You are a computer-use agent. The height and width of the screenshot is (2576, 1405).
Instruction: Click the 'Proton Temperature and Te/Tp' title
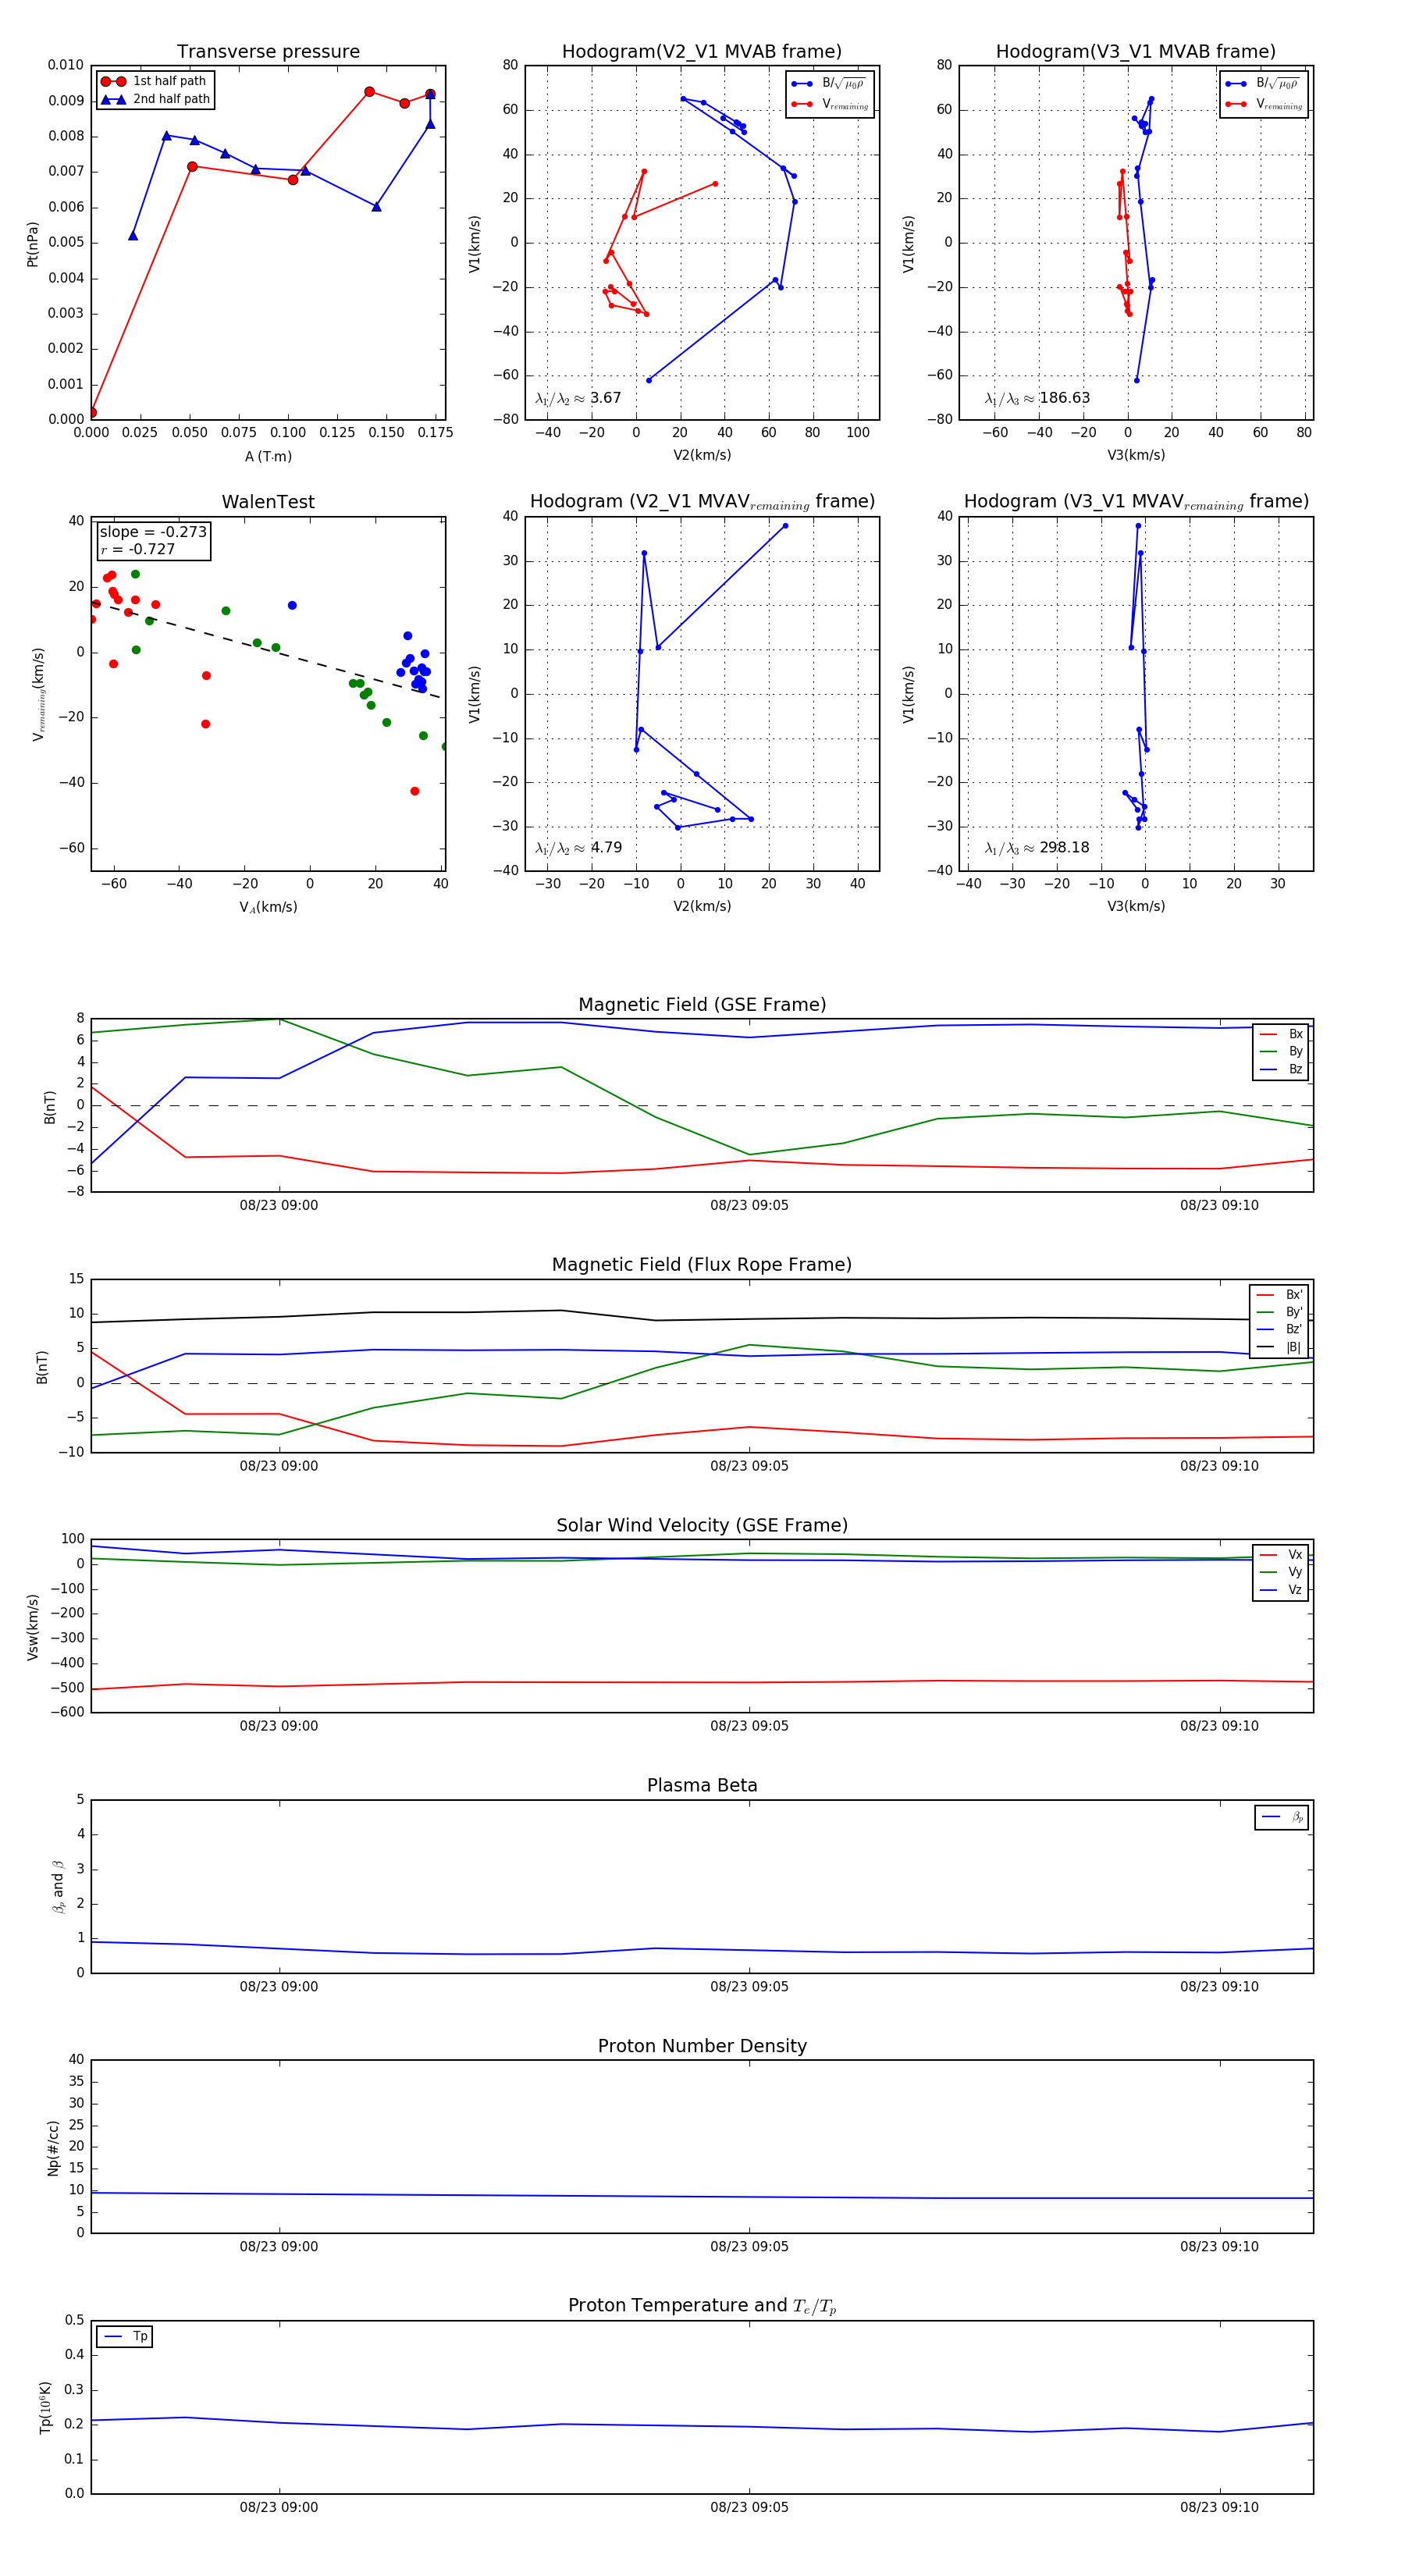702,2306
